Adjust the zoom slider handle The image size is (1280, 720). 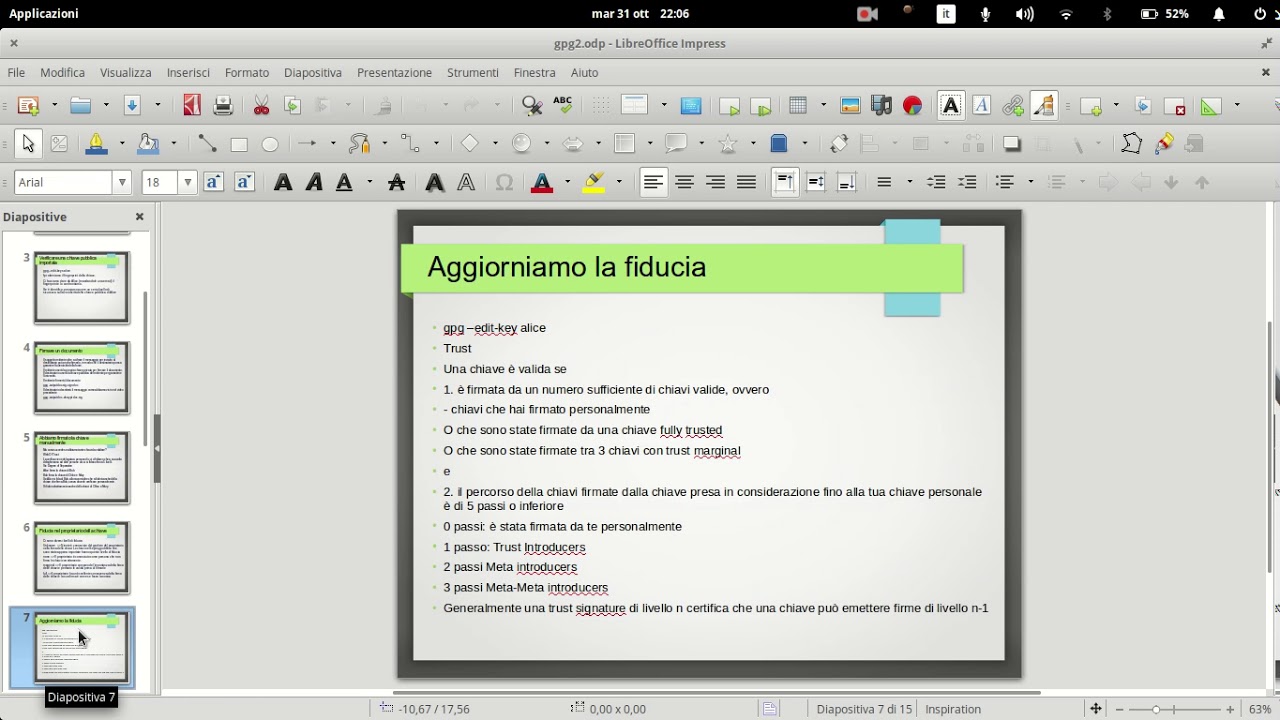click(x=1157, y=709)
